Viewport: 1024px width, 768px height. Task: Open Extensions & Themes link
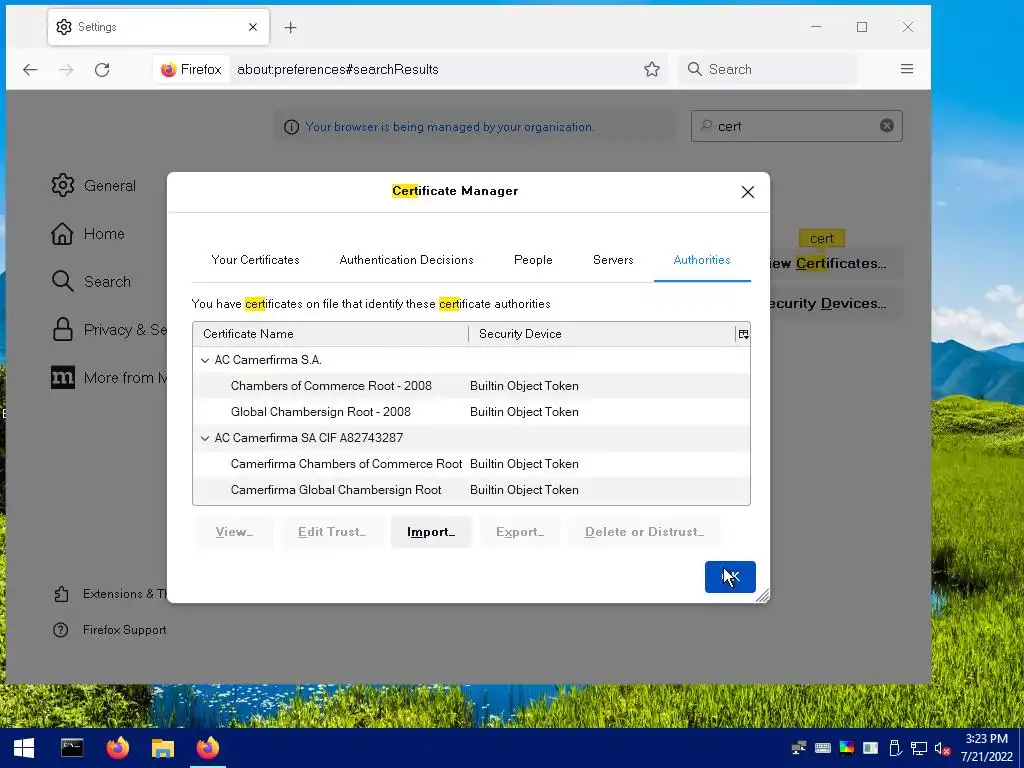(x=110, y=594)
